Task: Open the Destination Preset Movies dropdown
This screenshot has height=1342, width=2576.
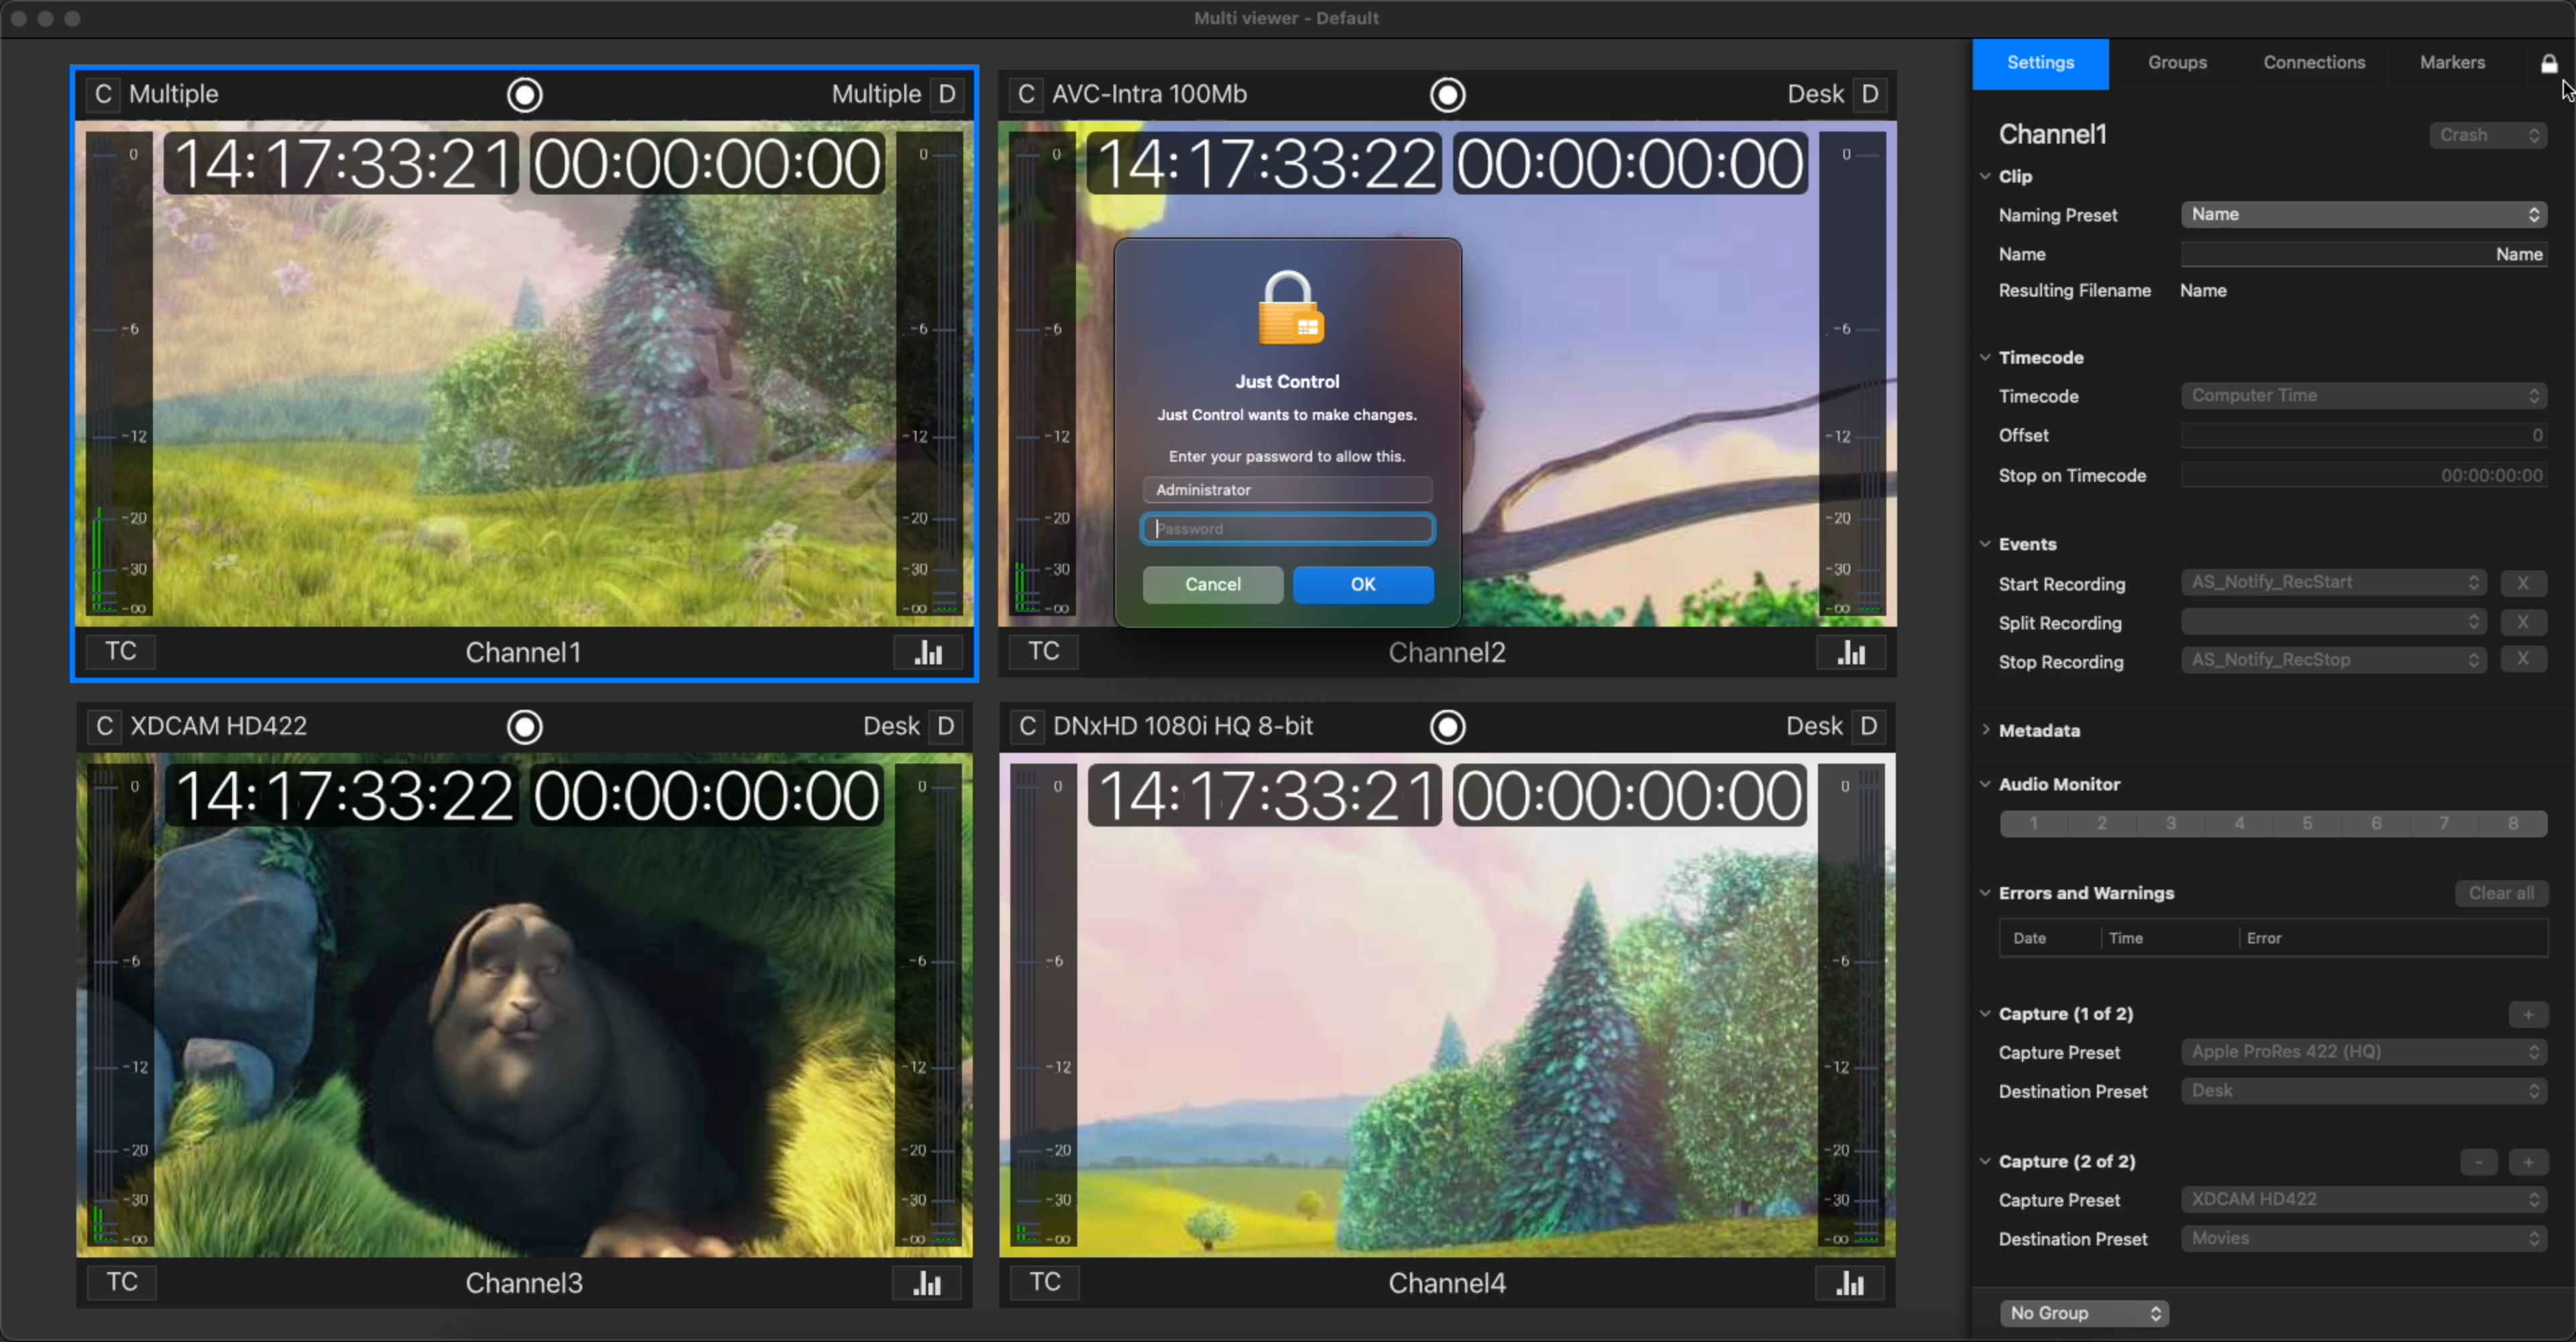Action: (x=2364, y=1239)
